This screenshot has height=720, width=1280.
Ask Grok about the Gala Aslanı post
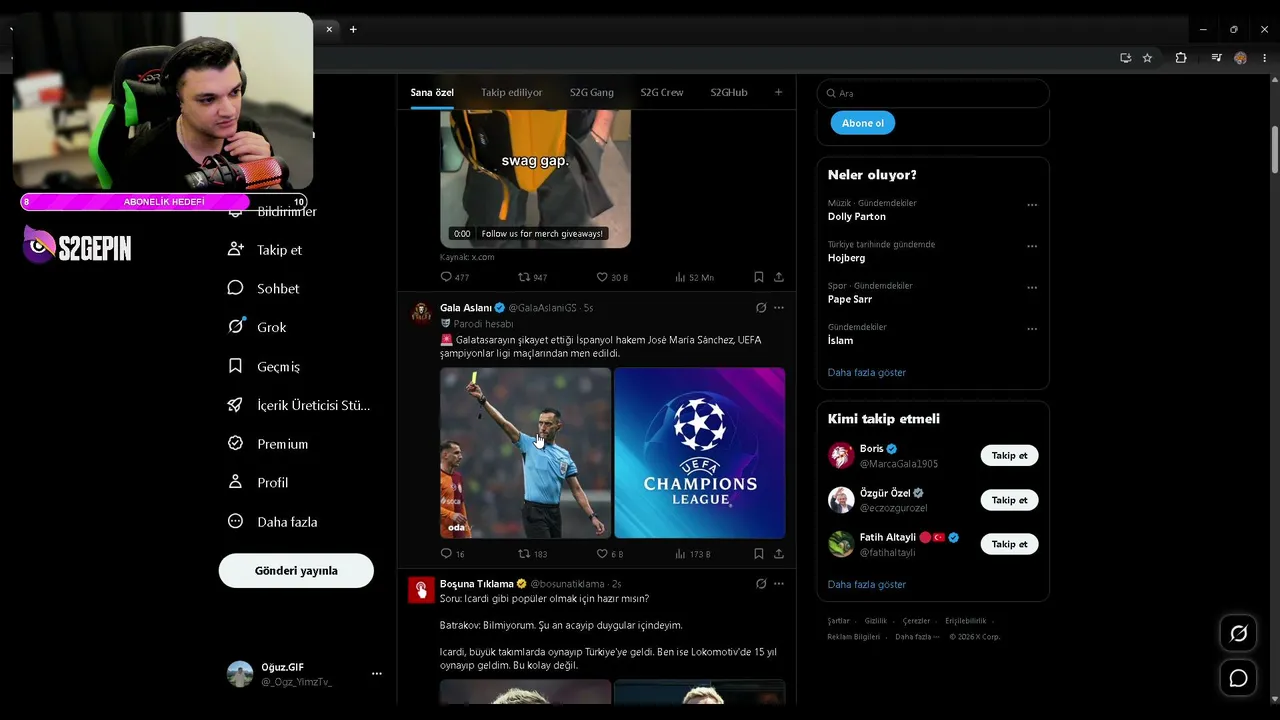[x=761, y=308]
